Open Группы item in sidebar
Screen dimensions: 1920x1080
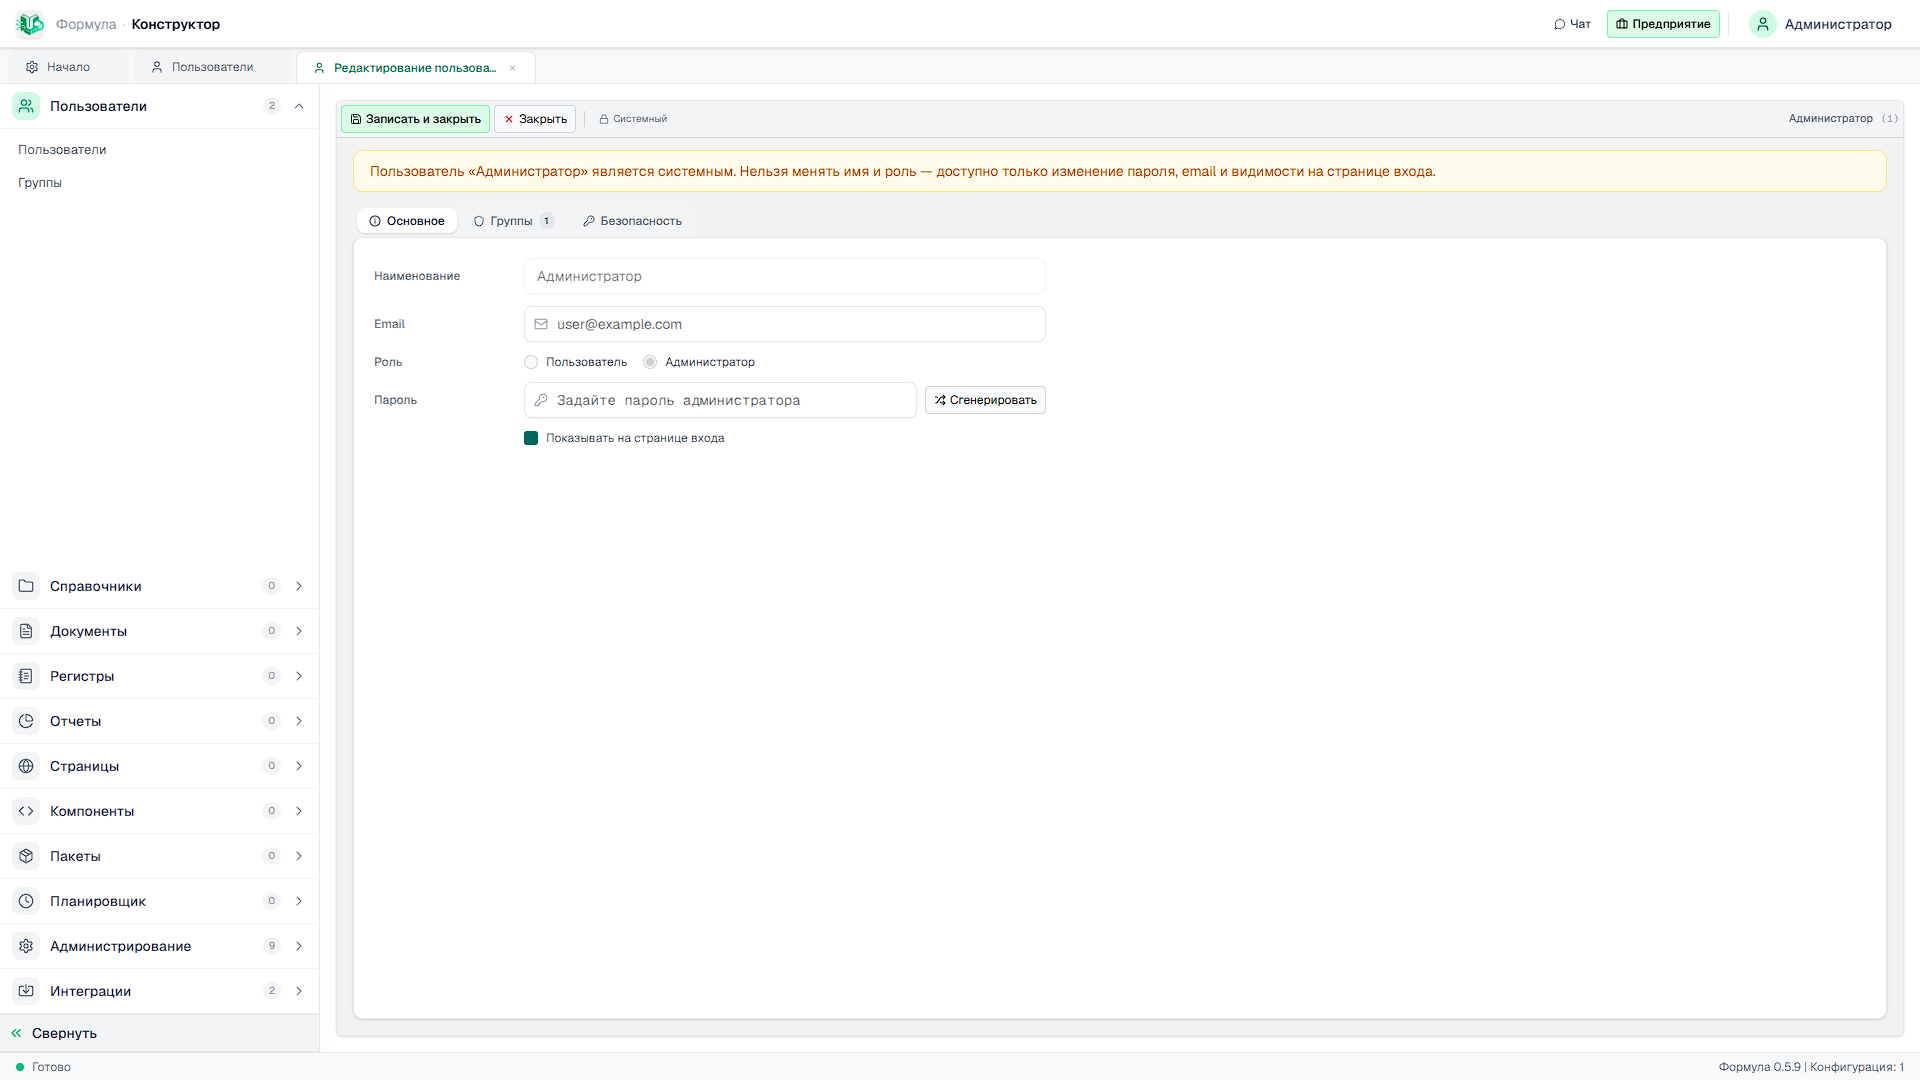click(x=40, y=183)
